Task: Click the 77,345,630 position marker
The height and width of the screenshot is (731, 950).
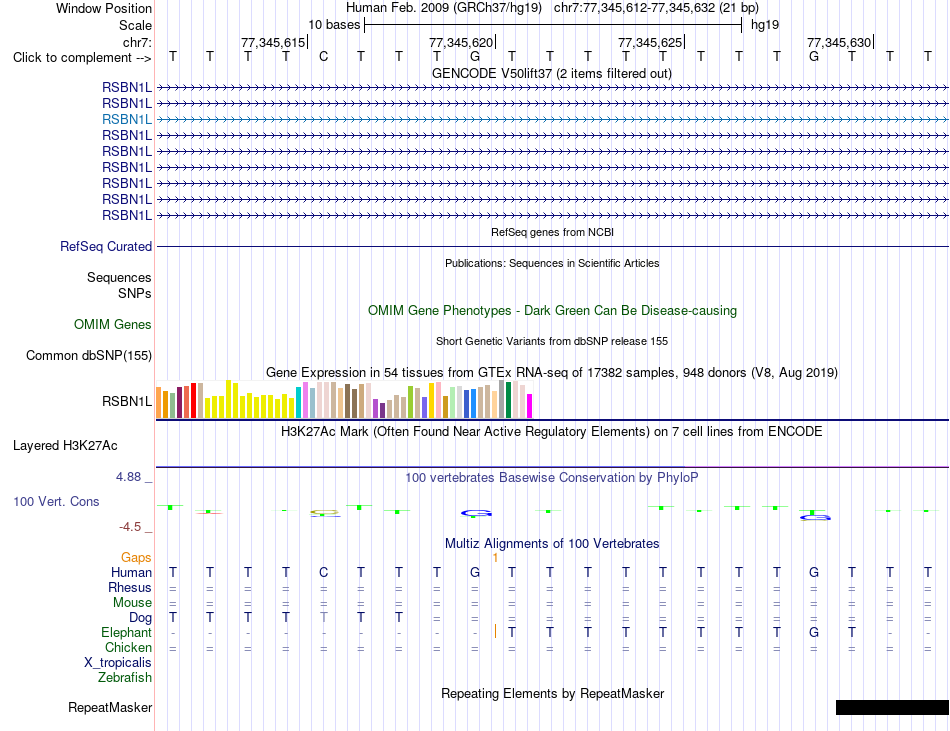Action: click(839, 42)
